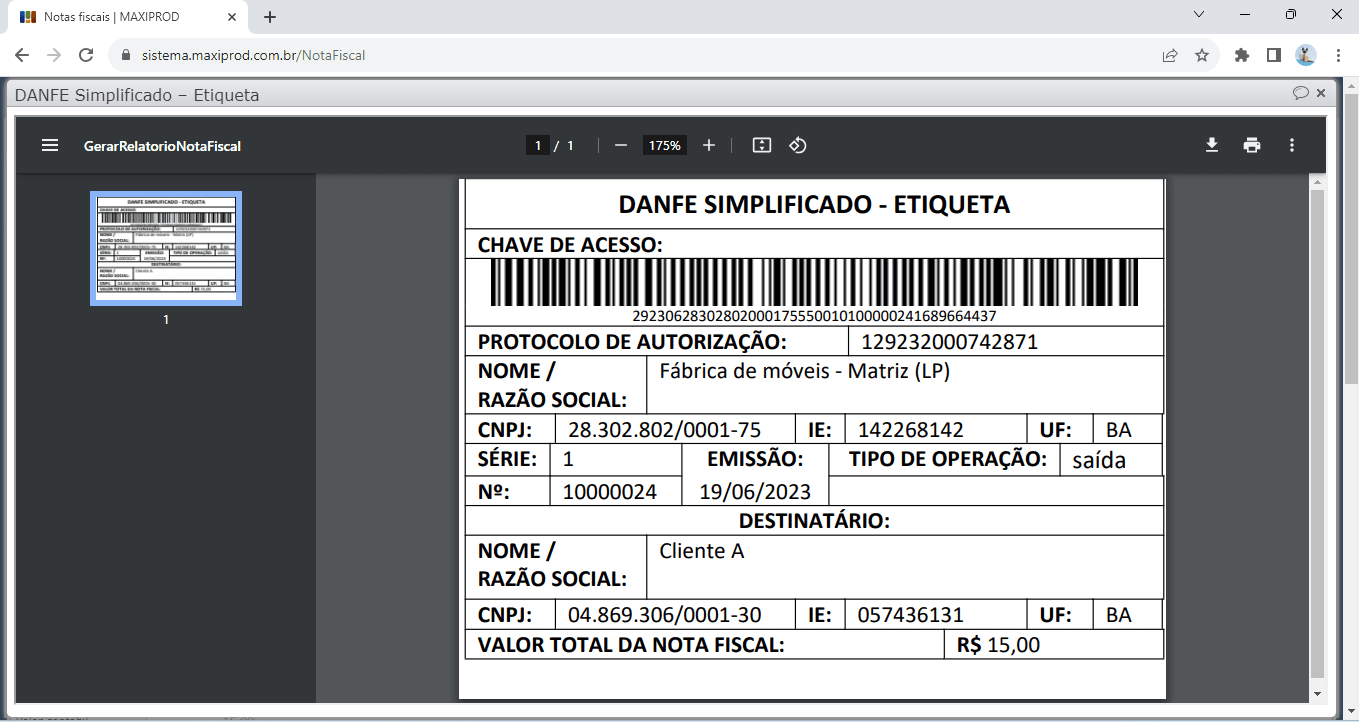This screenshot has height=722, width=1359.
Task: Click the DANFE Simplificado – Etiqueta dialog title
Action: click(137, 95)
